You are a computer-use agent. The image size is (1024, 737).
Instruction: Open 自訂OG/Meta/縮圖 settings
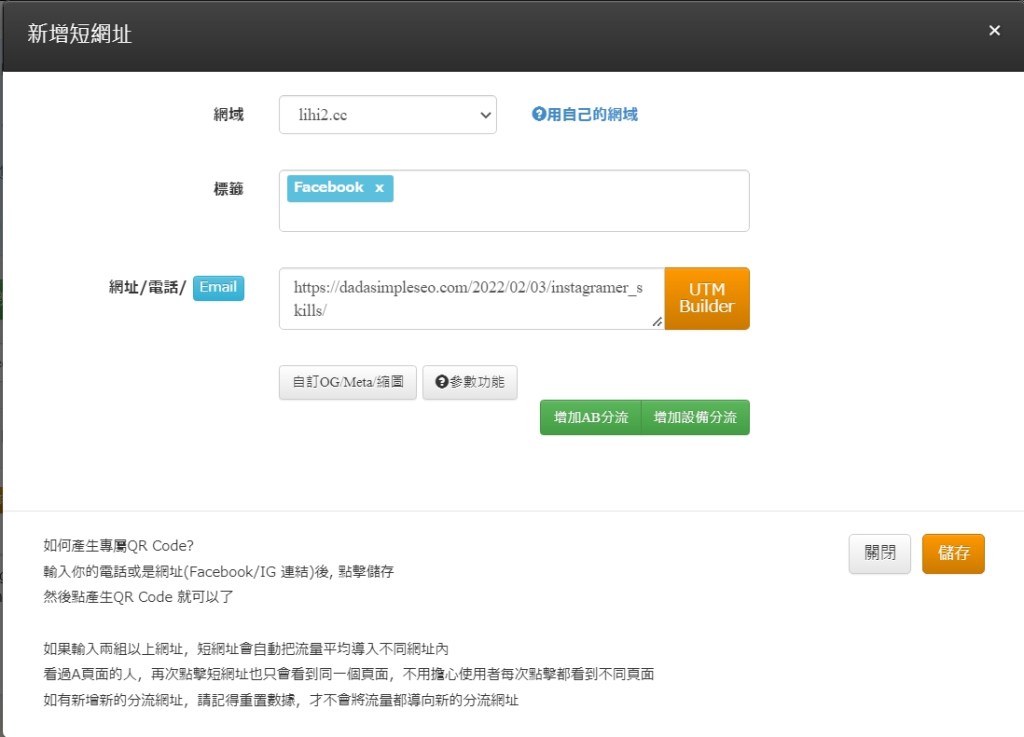[x=347, y=383]
